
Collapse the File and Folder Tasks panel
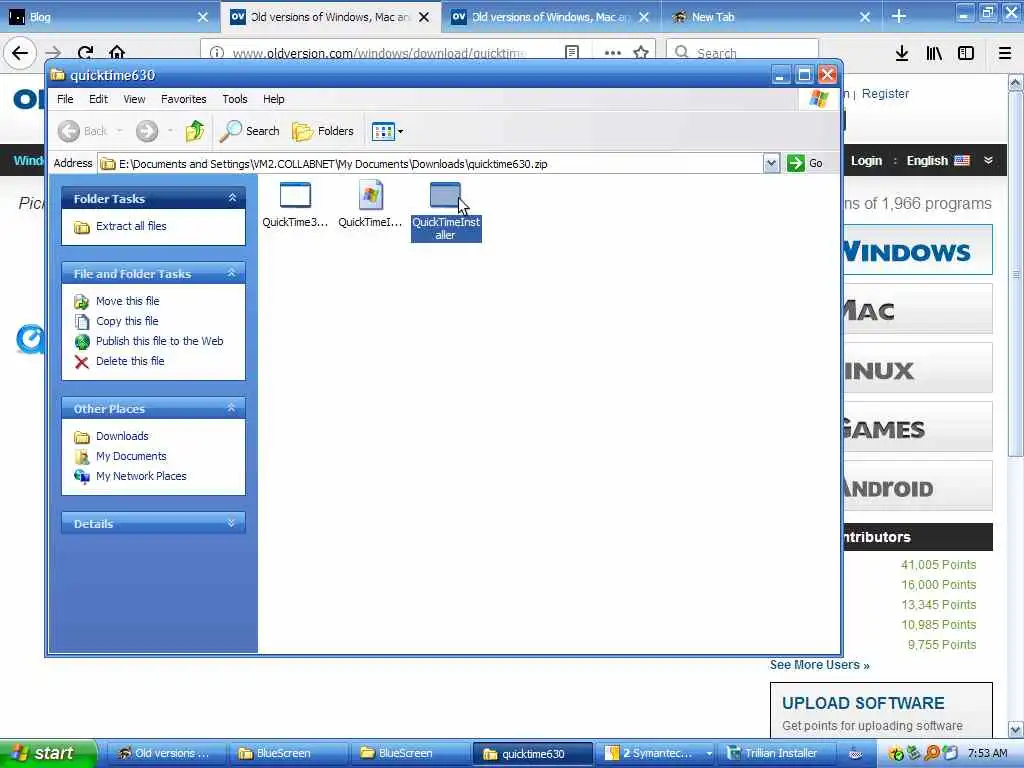232,273
